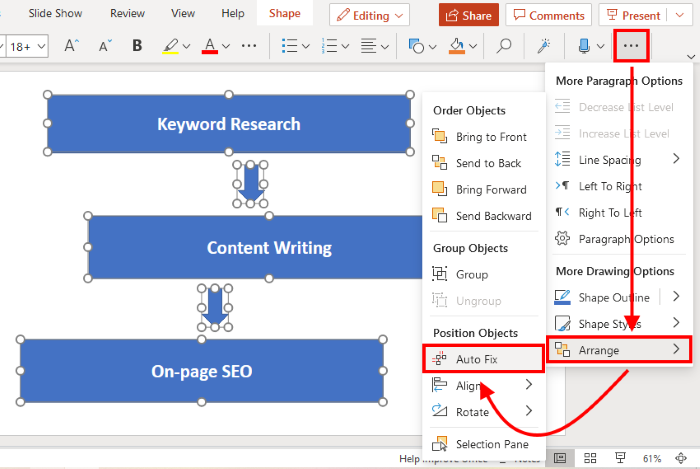This screenshot has height=469, width=700.
Task: Choose Bring Forward
Action: click(483, 189)
